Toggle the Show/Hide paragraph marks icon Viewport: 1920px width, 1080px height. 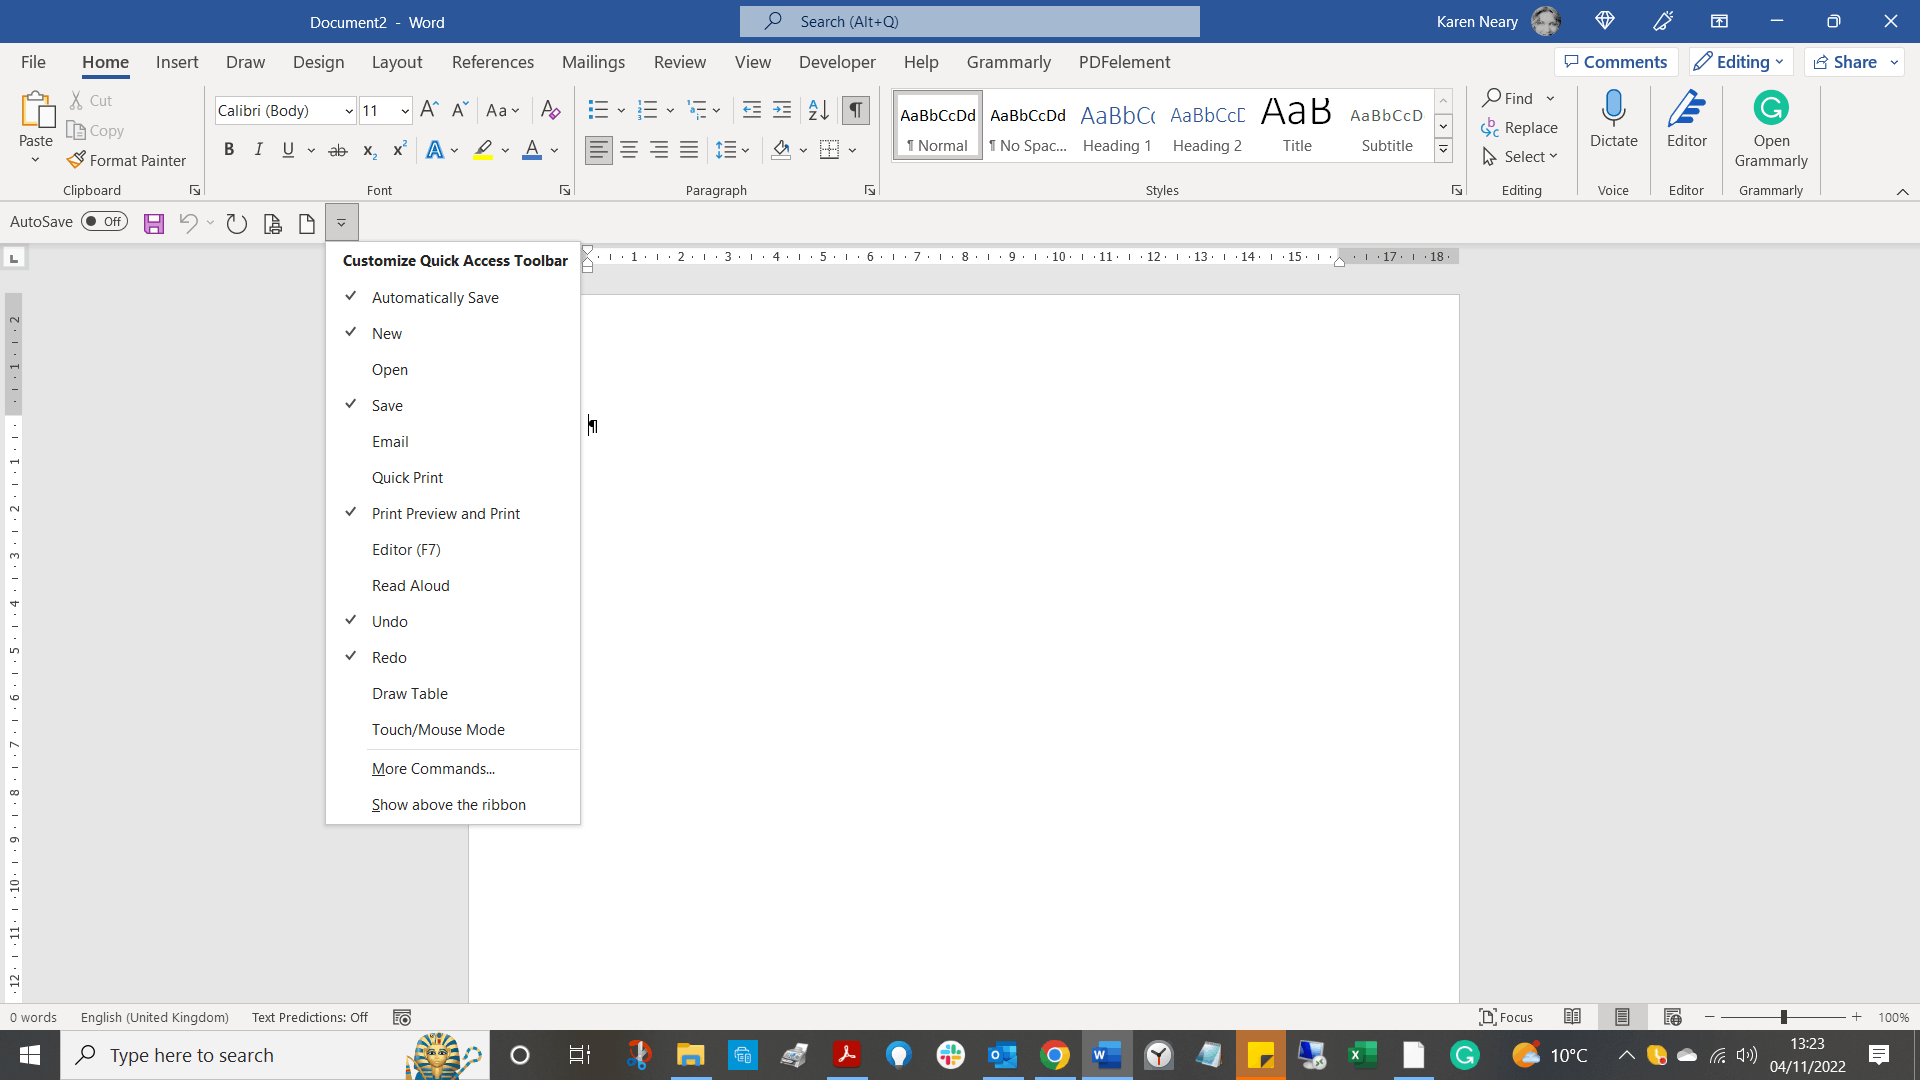coord(855,110)
